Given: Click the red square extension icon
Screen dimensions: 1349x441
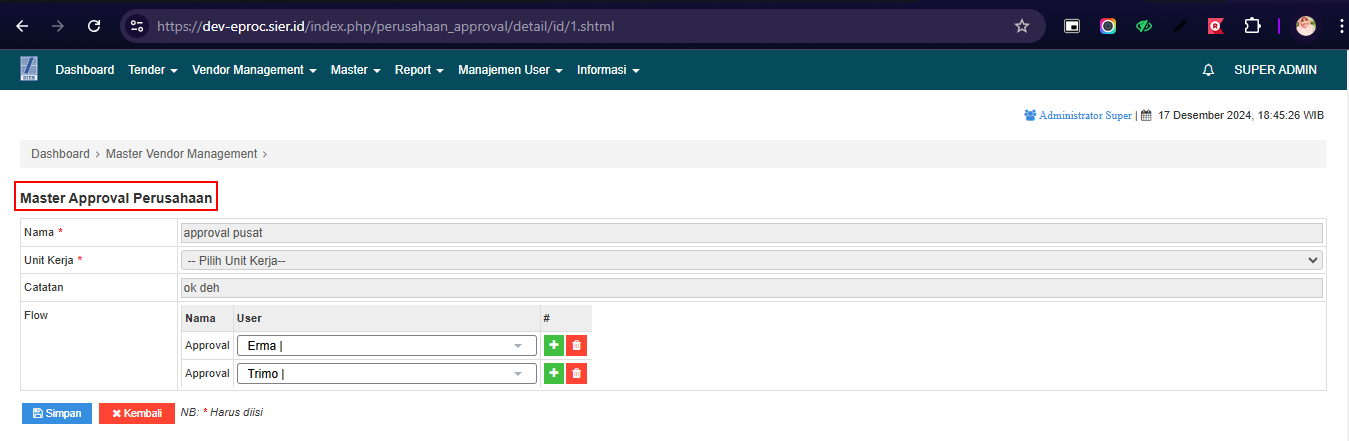Looking at the screenshot, I should coord(1216,26).
